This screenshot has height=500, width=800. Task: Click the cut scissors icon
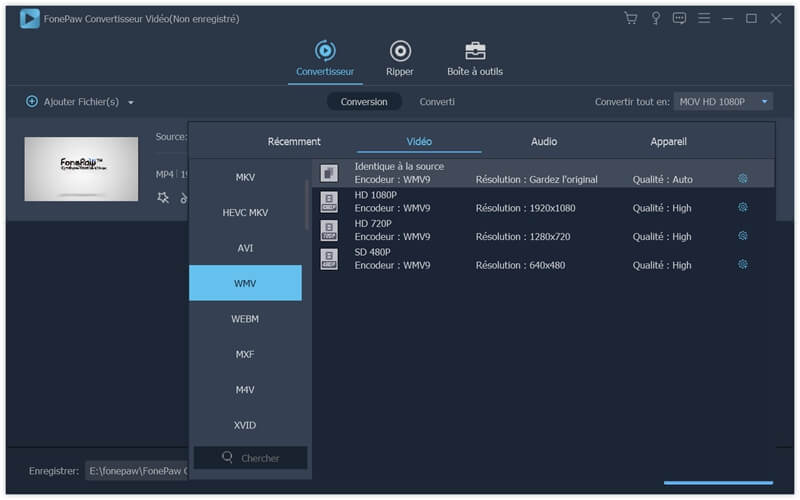pyautogui.click(x=184, y=197)
